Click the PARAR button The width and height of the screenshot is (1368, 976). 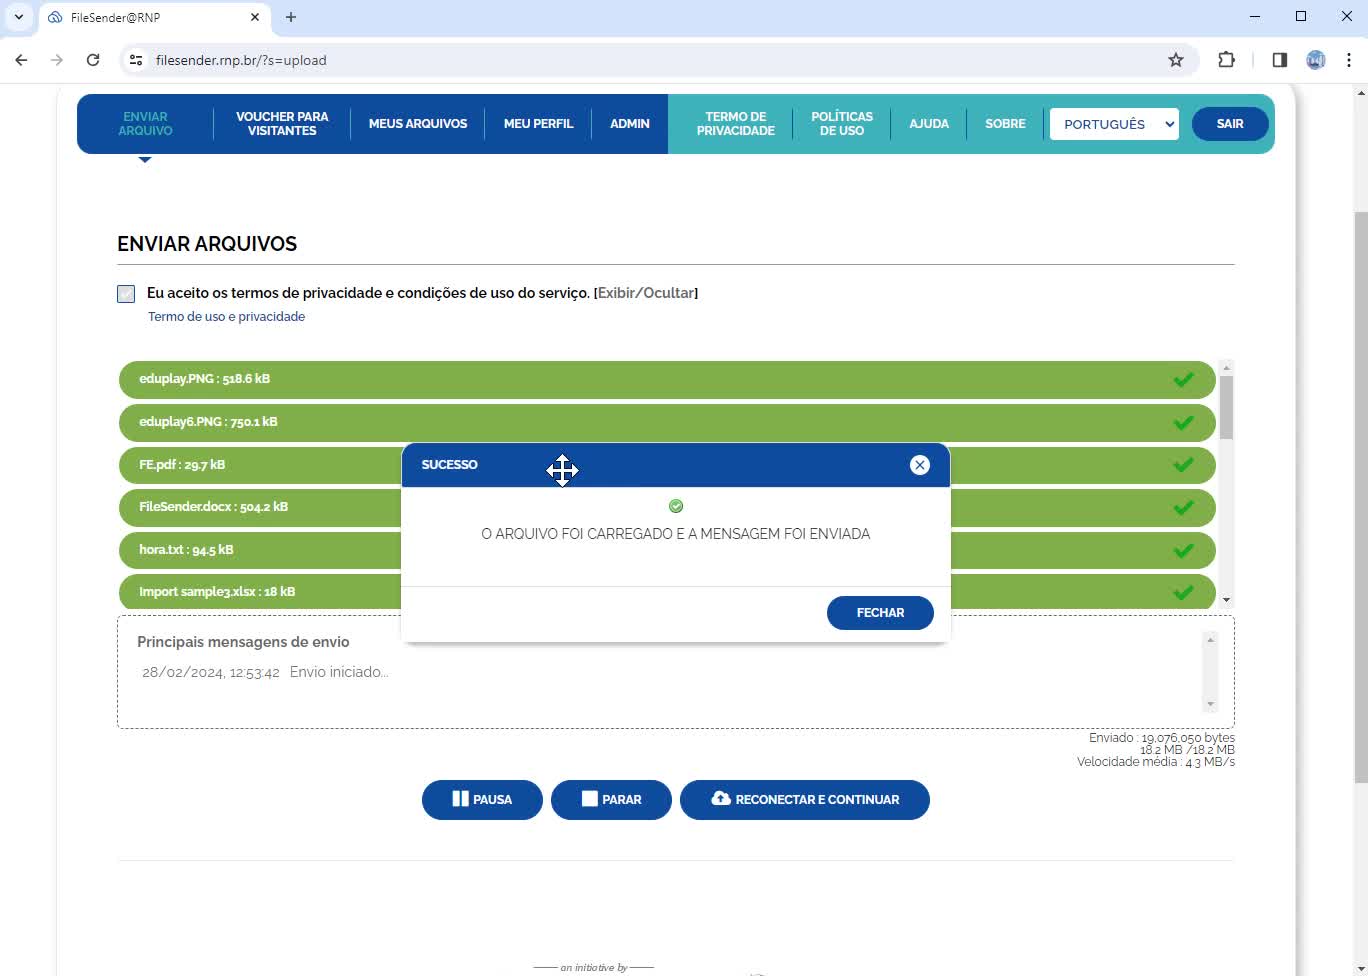[x=611, y=800]
